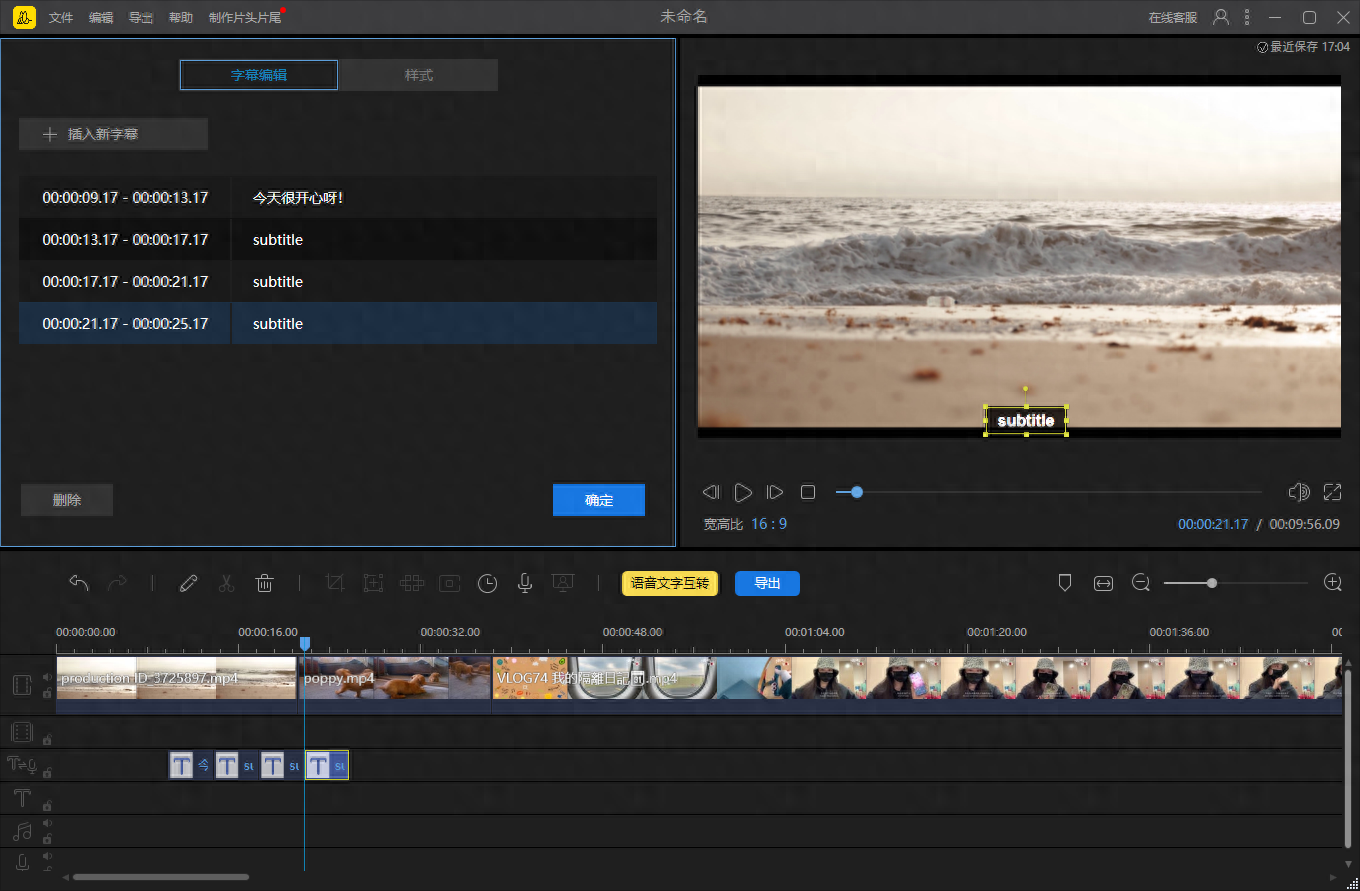Step back to the previous frame
The height and width of the screenshot is (891, 1360).
tap(711, 492)
